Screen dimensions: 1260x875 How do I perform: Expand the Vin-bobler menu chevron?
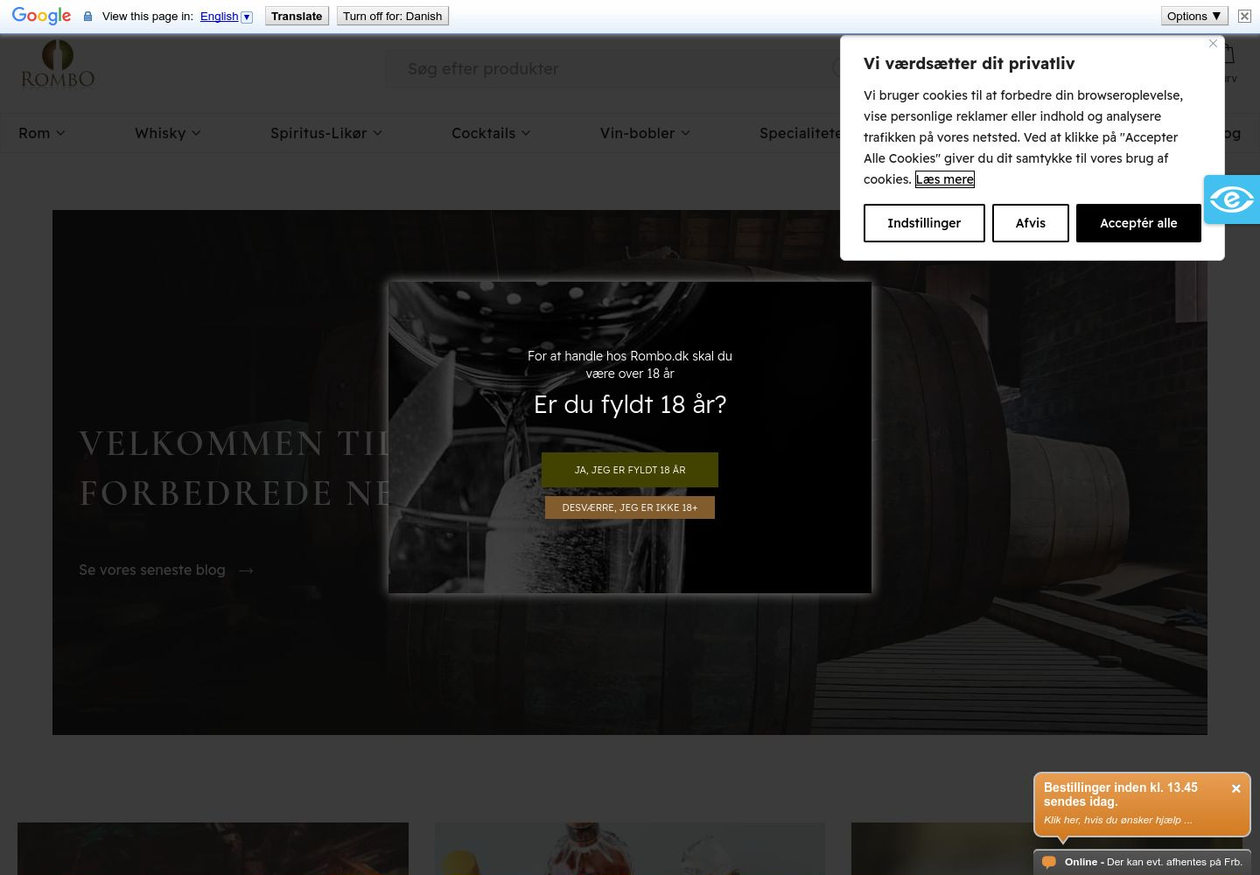684,133
